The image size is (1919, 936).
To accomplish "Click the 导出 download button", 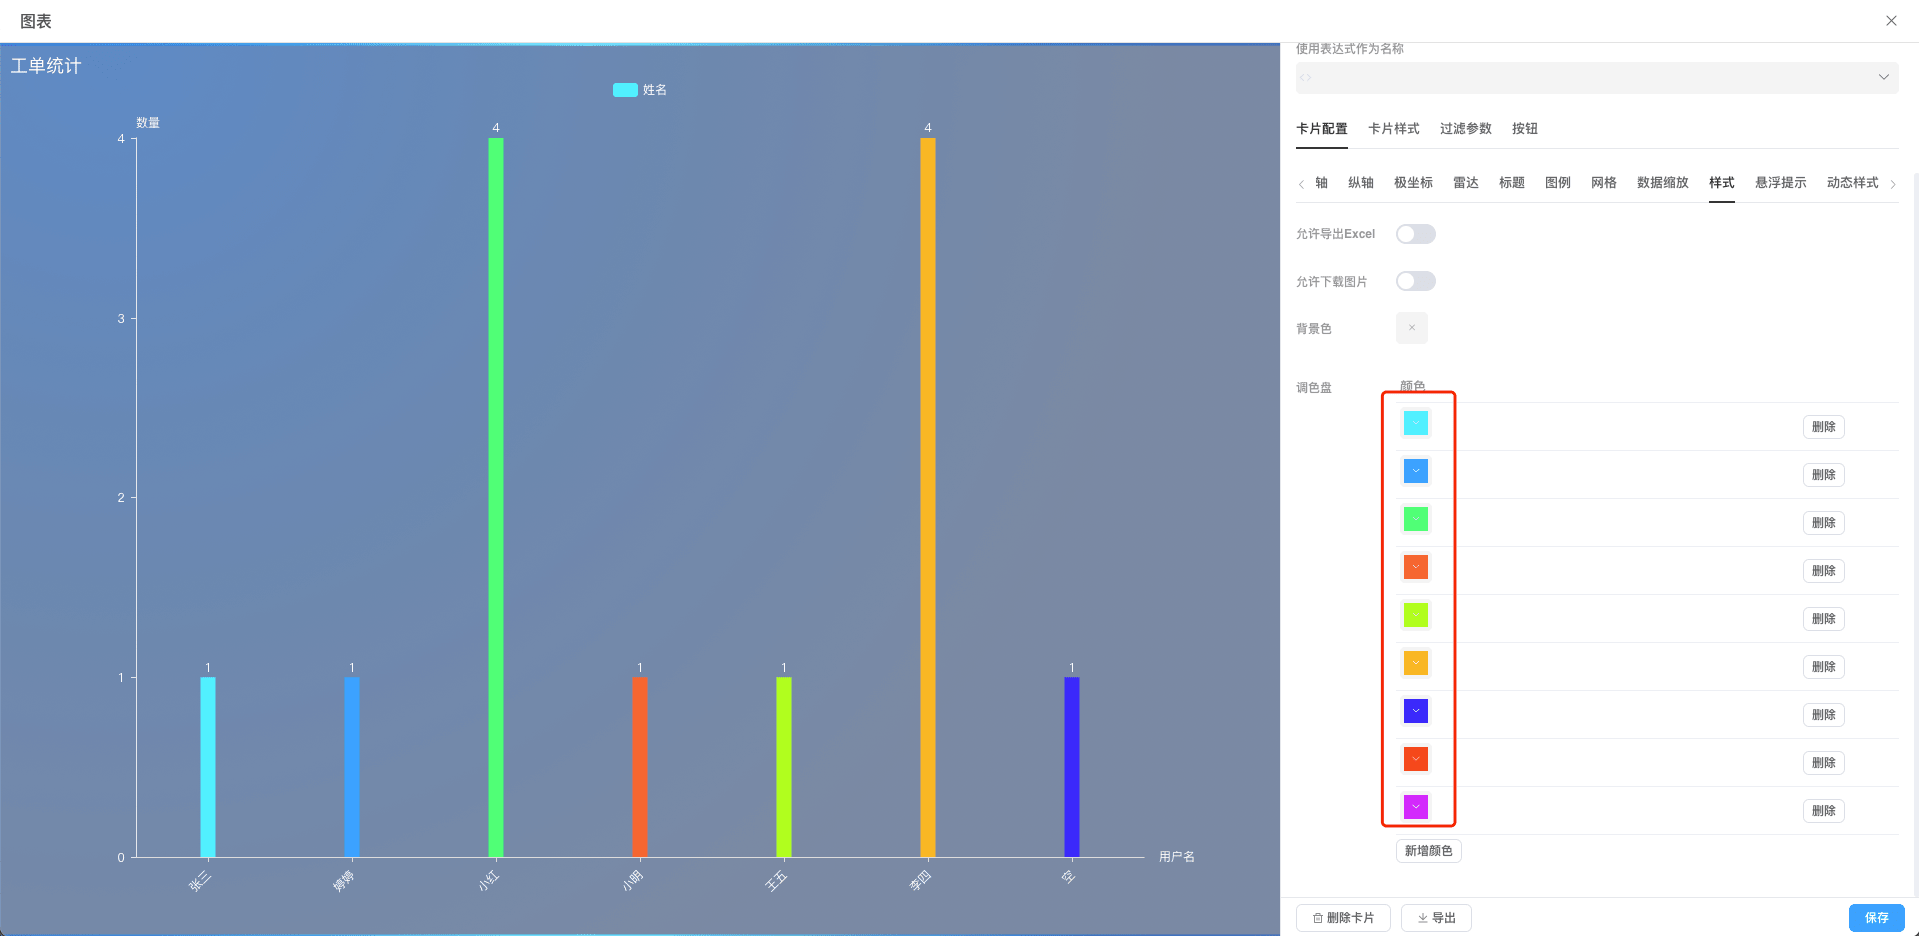I will [x=1436, y=918].
